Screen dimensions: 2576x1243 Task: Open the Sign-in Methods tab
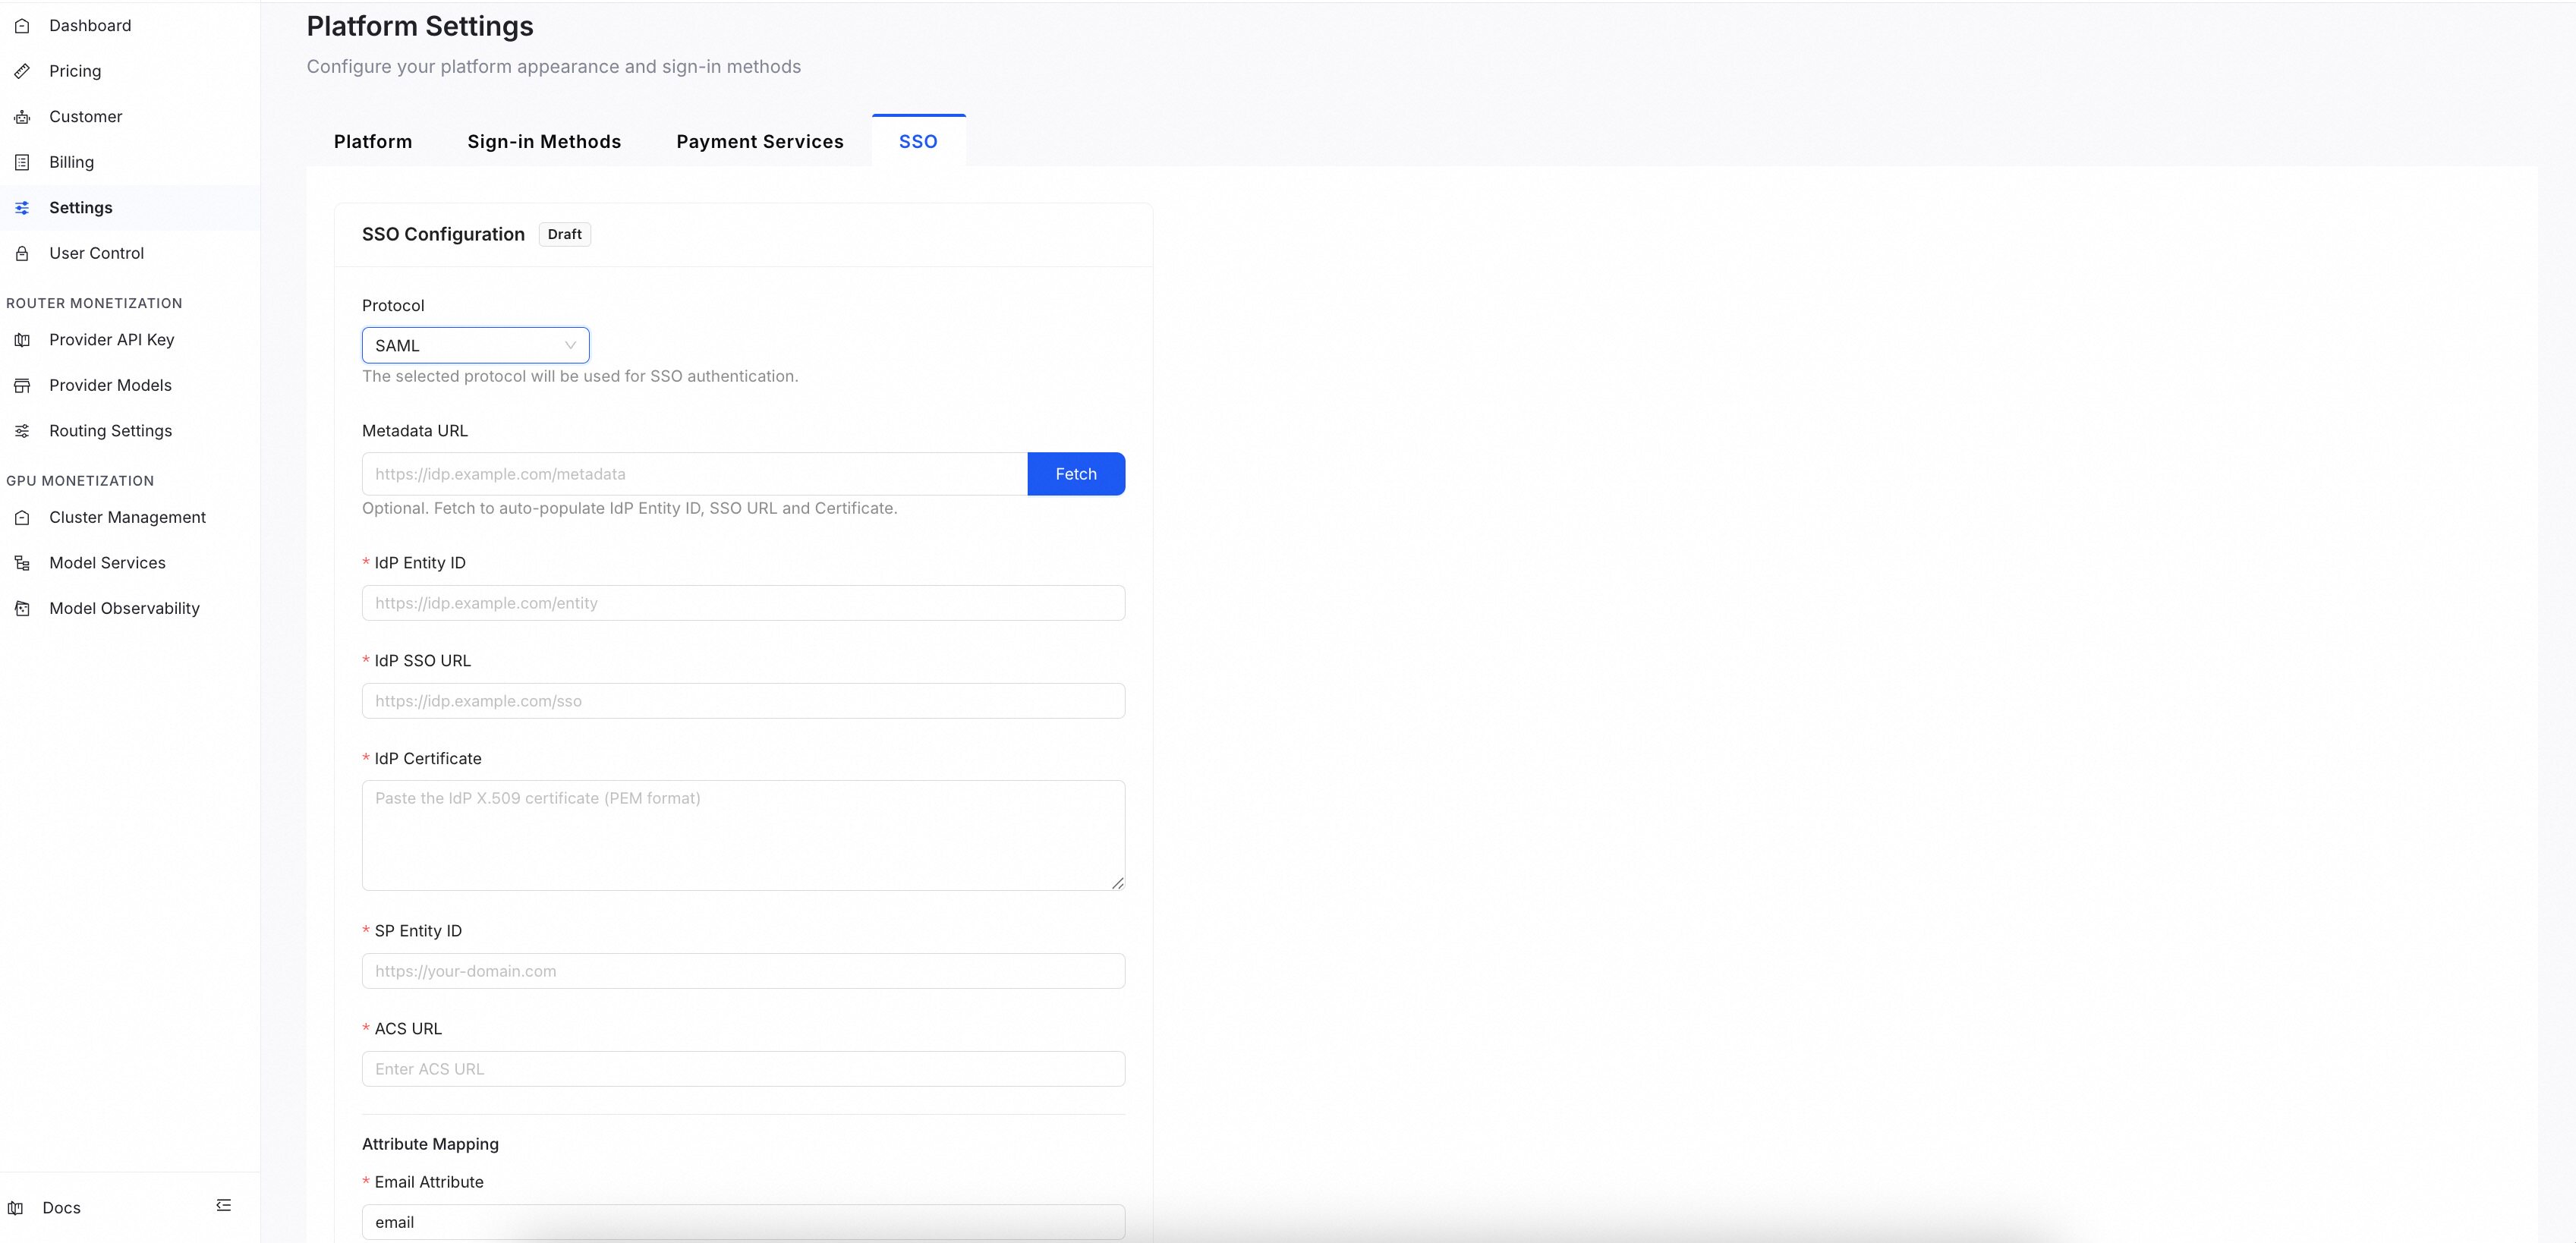(544, 141)
